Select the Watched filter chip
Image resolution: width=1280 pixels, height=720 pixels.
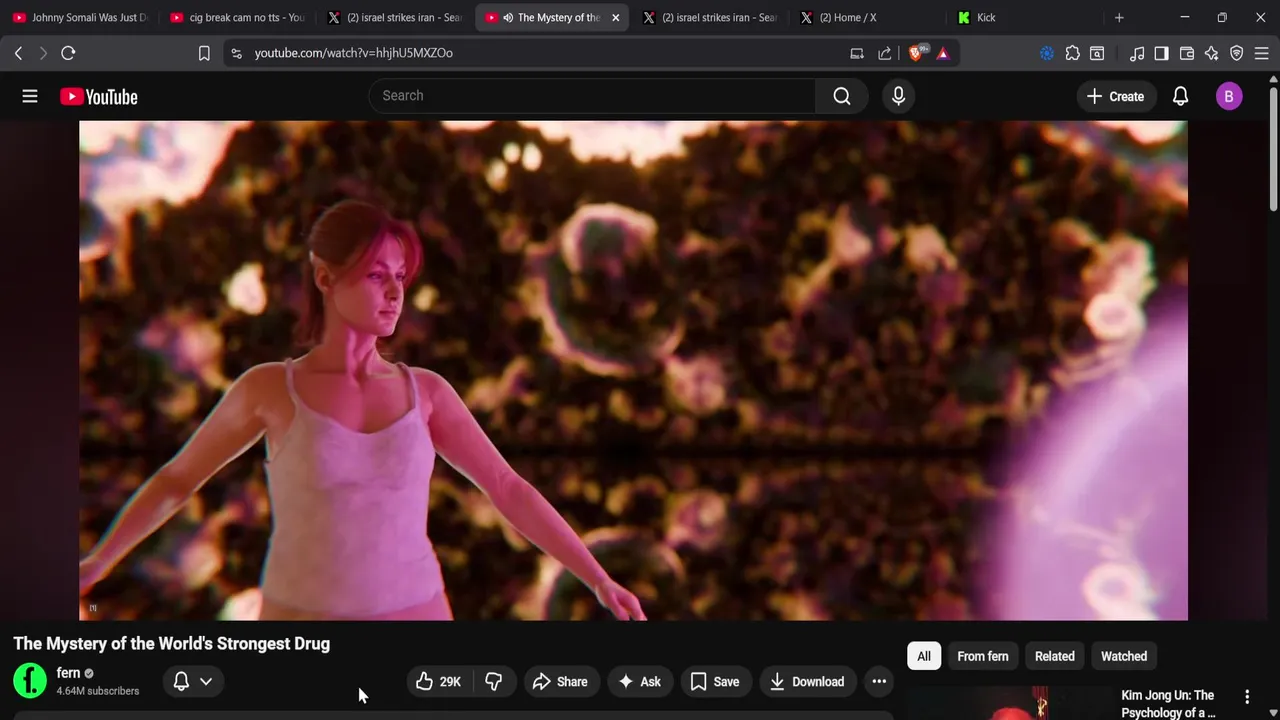[1124, 656]
